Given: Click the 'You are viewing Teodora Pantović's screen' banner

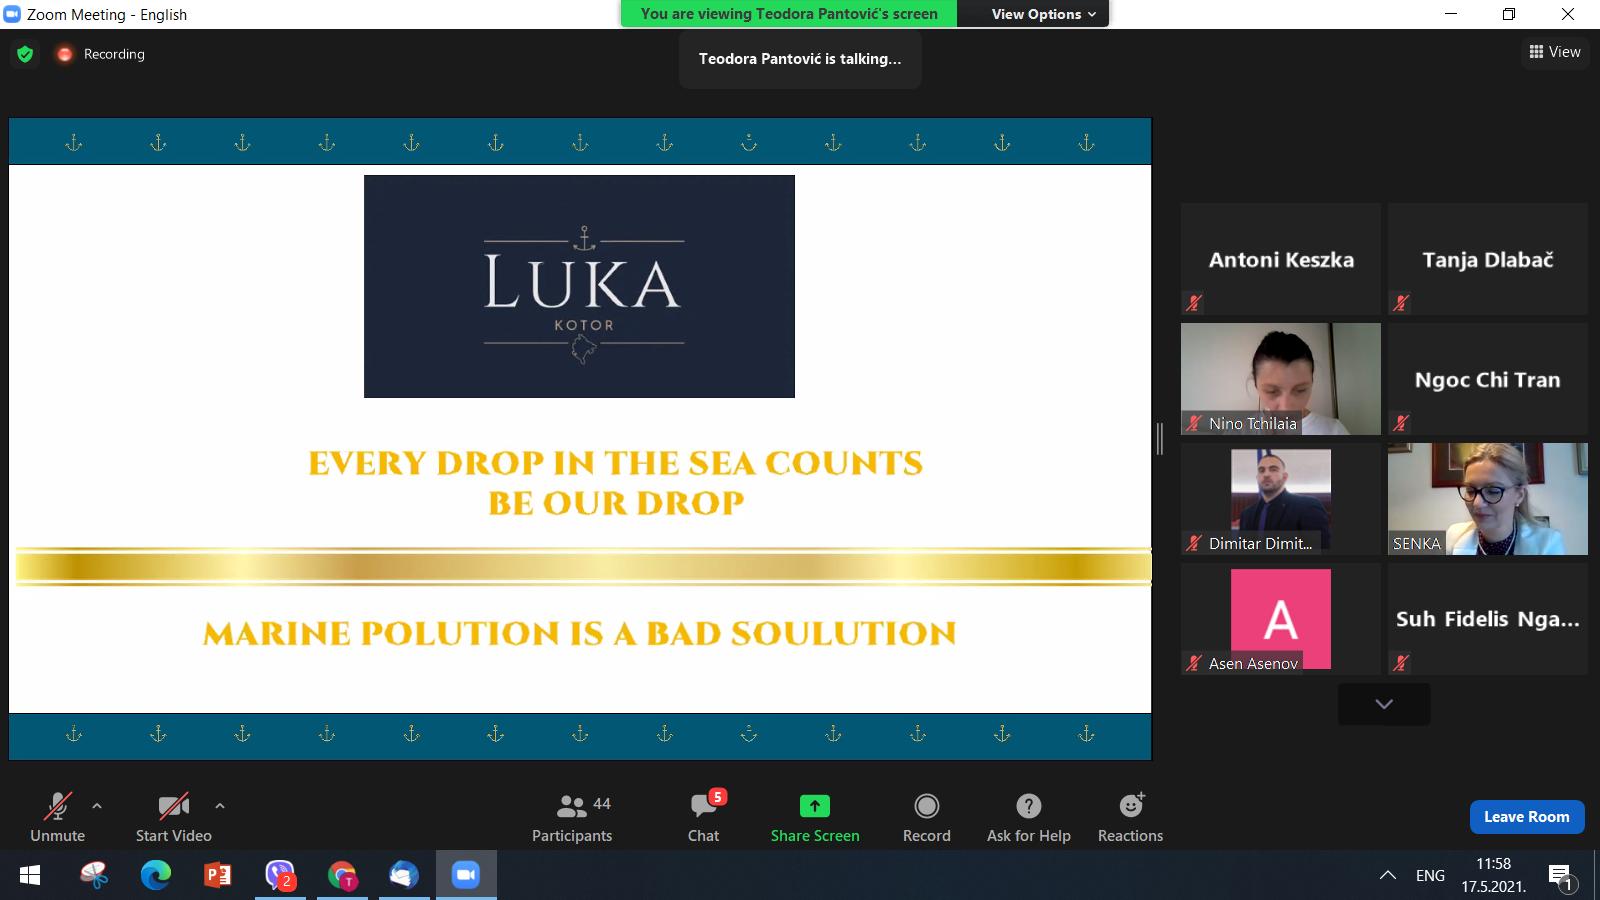Looking at the screenshot, I should [x=789, y=14].
